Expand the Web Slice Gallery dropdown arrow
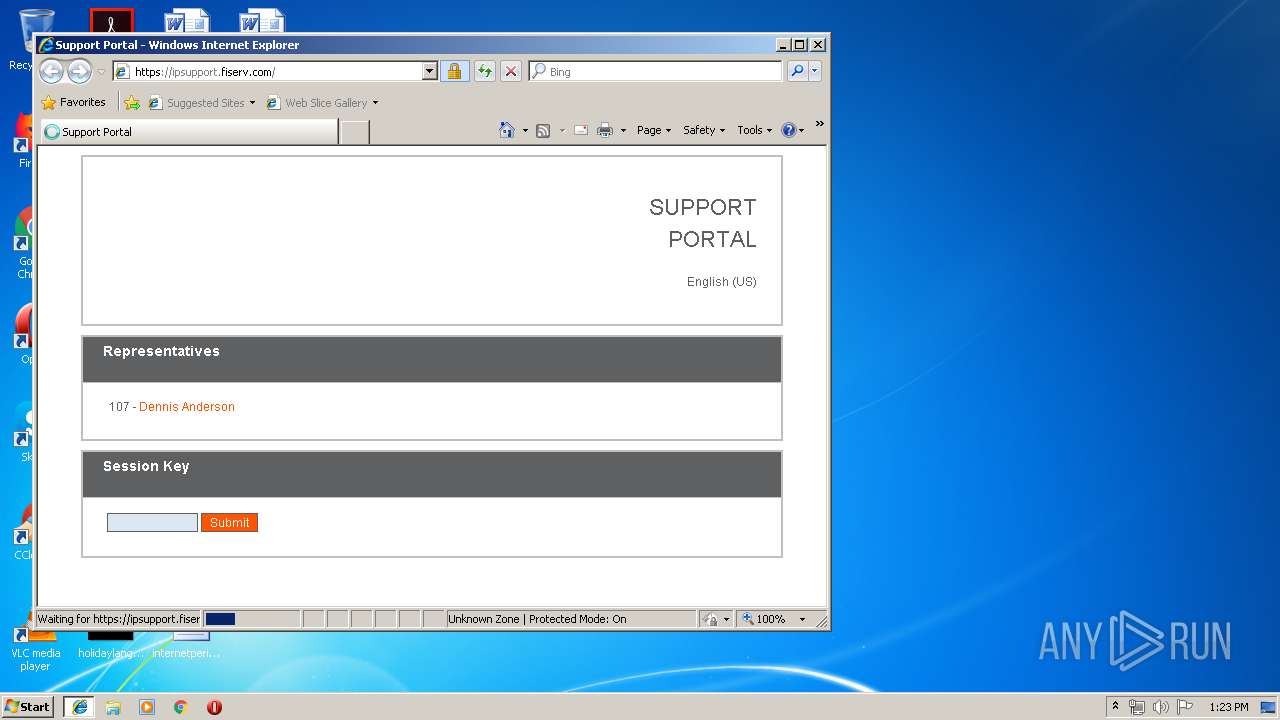 coord(375,103)
